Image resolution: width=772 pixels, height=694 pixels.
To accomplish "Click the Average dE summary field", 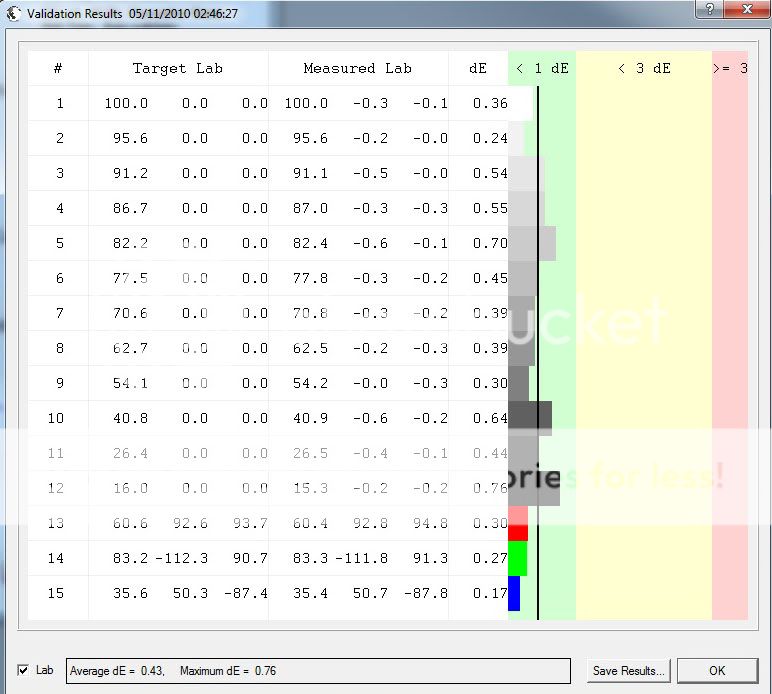I will coord(317,670).
